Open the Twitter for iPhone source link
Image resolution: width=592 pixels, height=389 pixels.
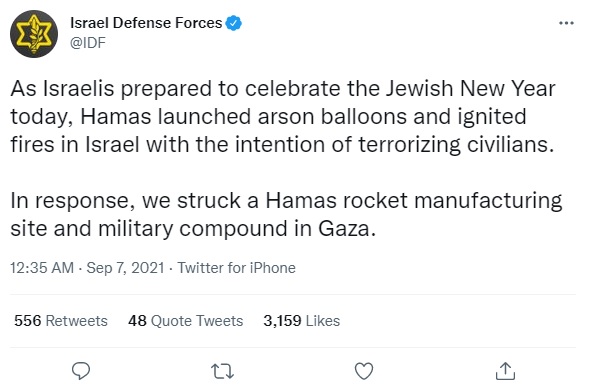[236, 268]
